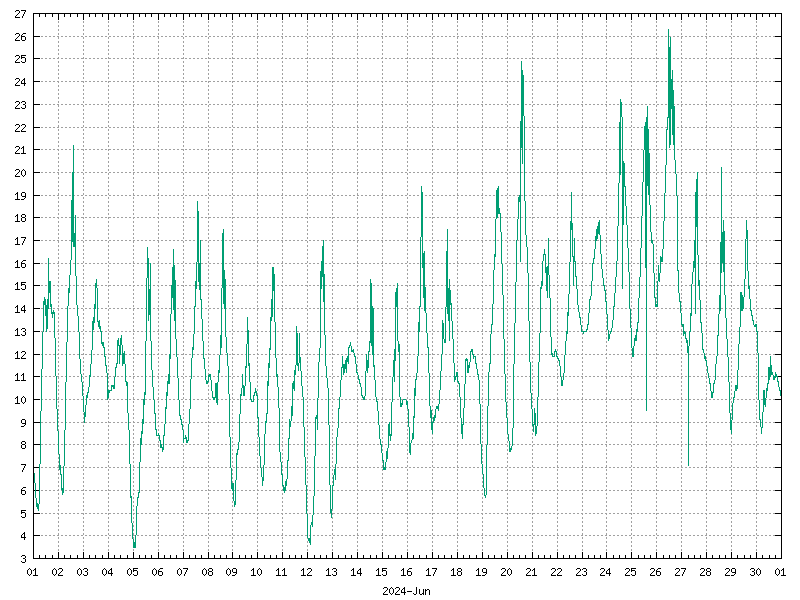Click the x-axis date label 14

point(357,572)
